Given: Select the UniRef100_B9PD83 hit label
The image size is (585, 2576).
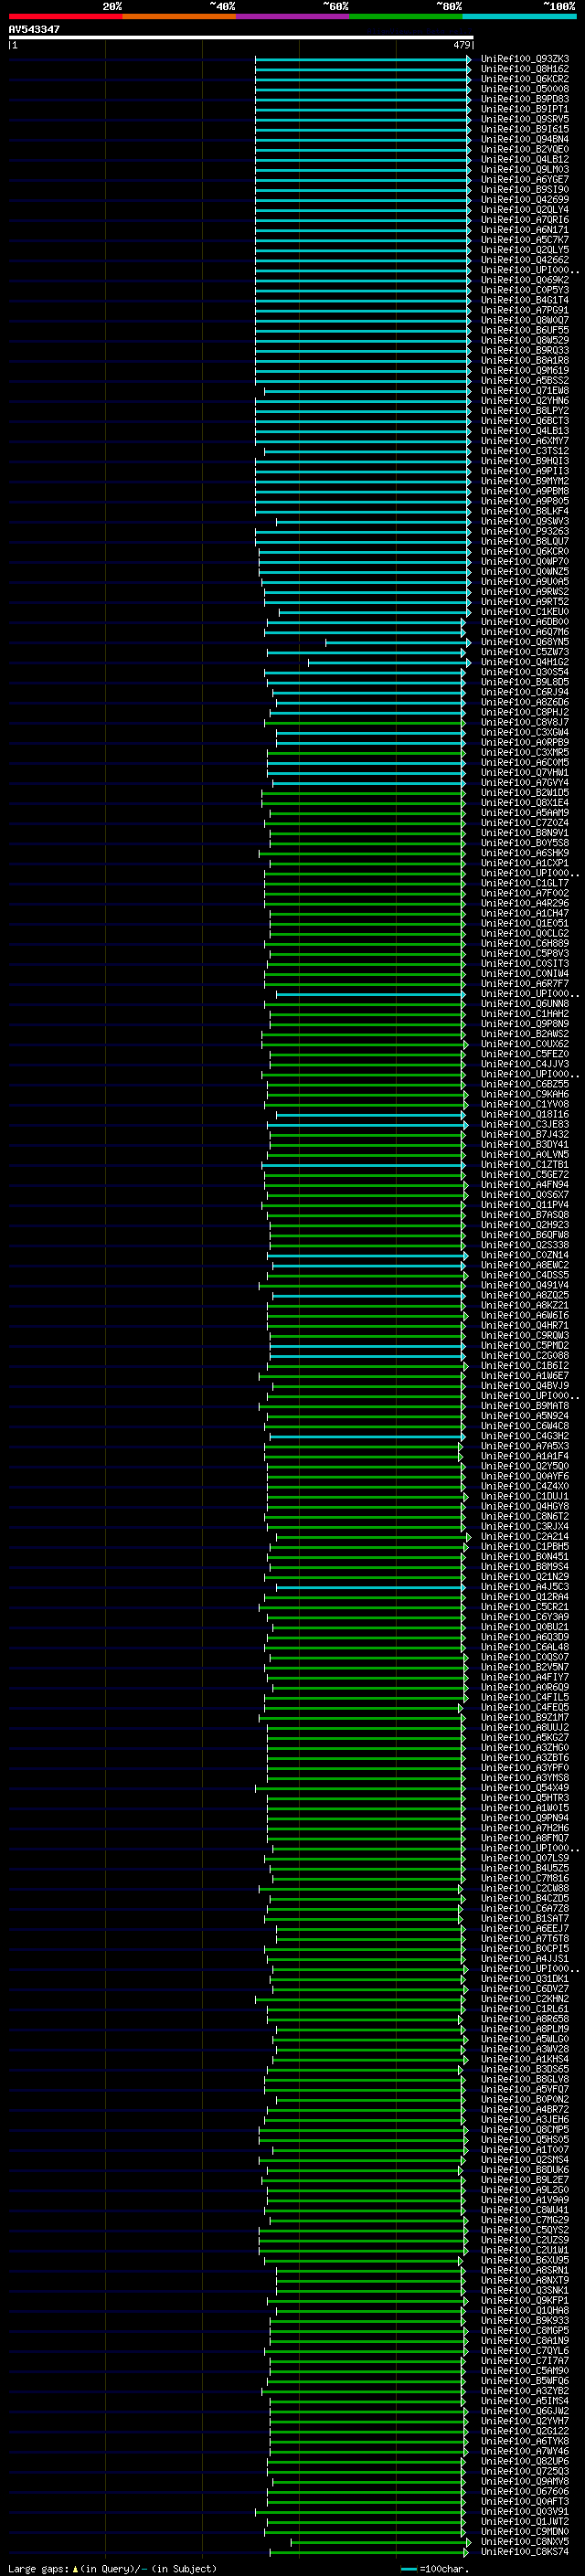Looking at the screenshot, I should coord(525,99).
